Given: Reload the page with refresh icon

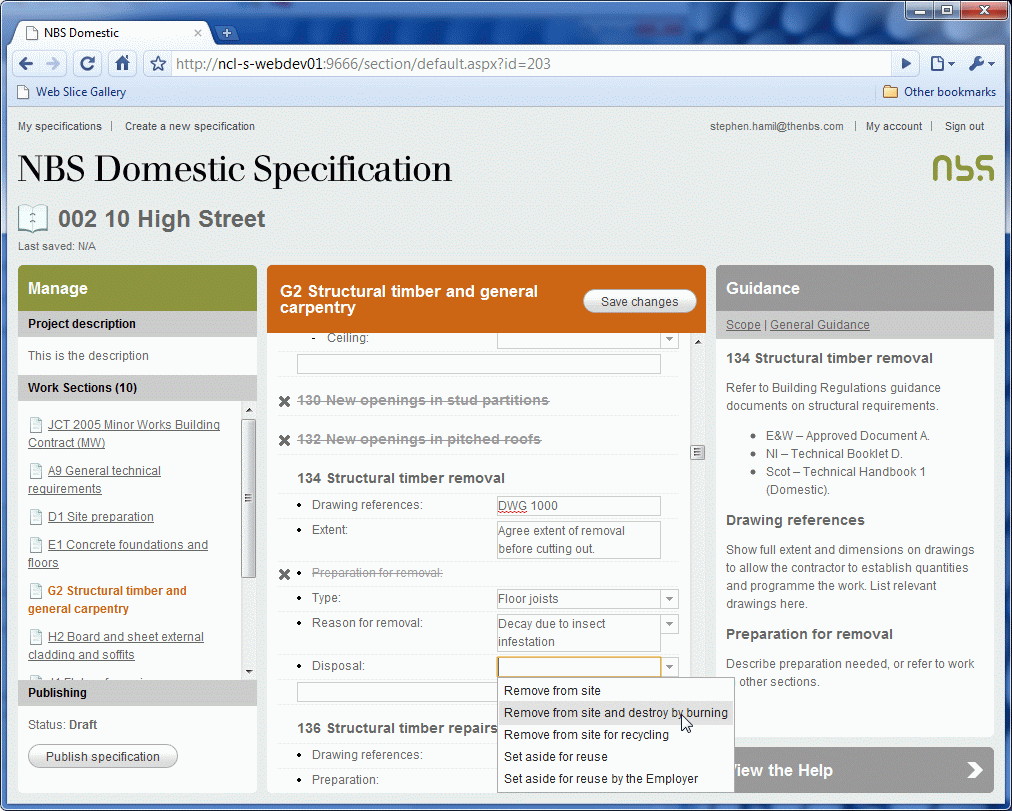Looking at the screenshot, I should (87, 63).
